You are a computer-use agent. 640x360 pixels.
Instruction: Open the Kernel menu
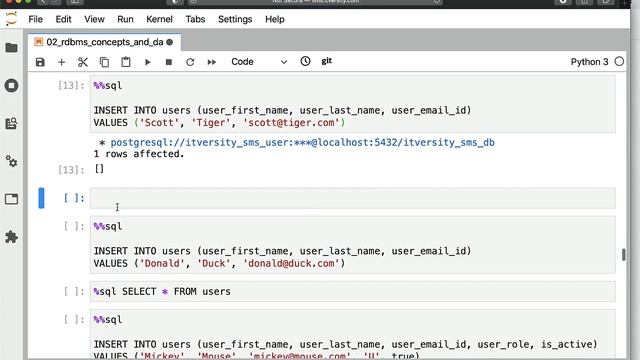[x=159, y=19]
